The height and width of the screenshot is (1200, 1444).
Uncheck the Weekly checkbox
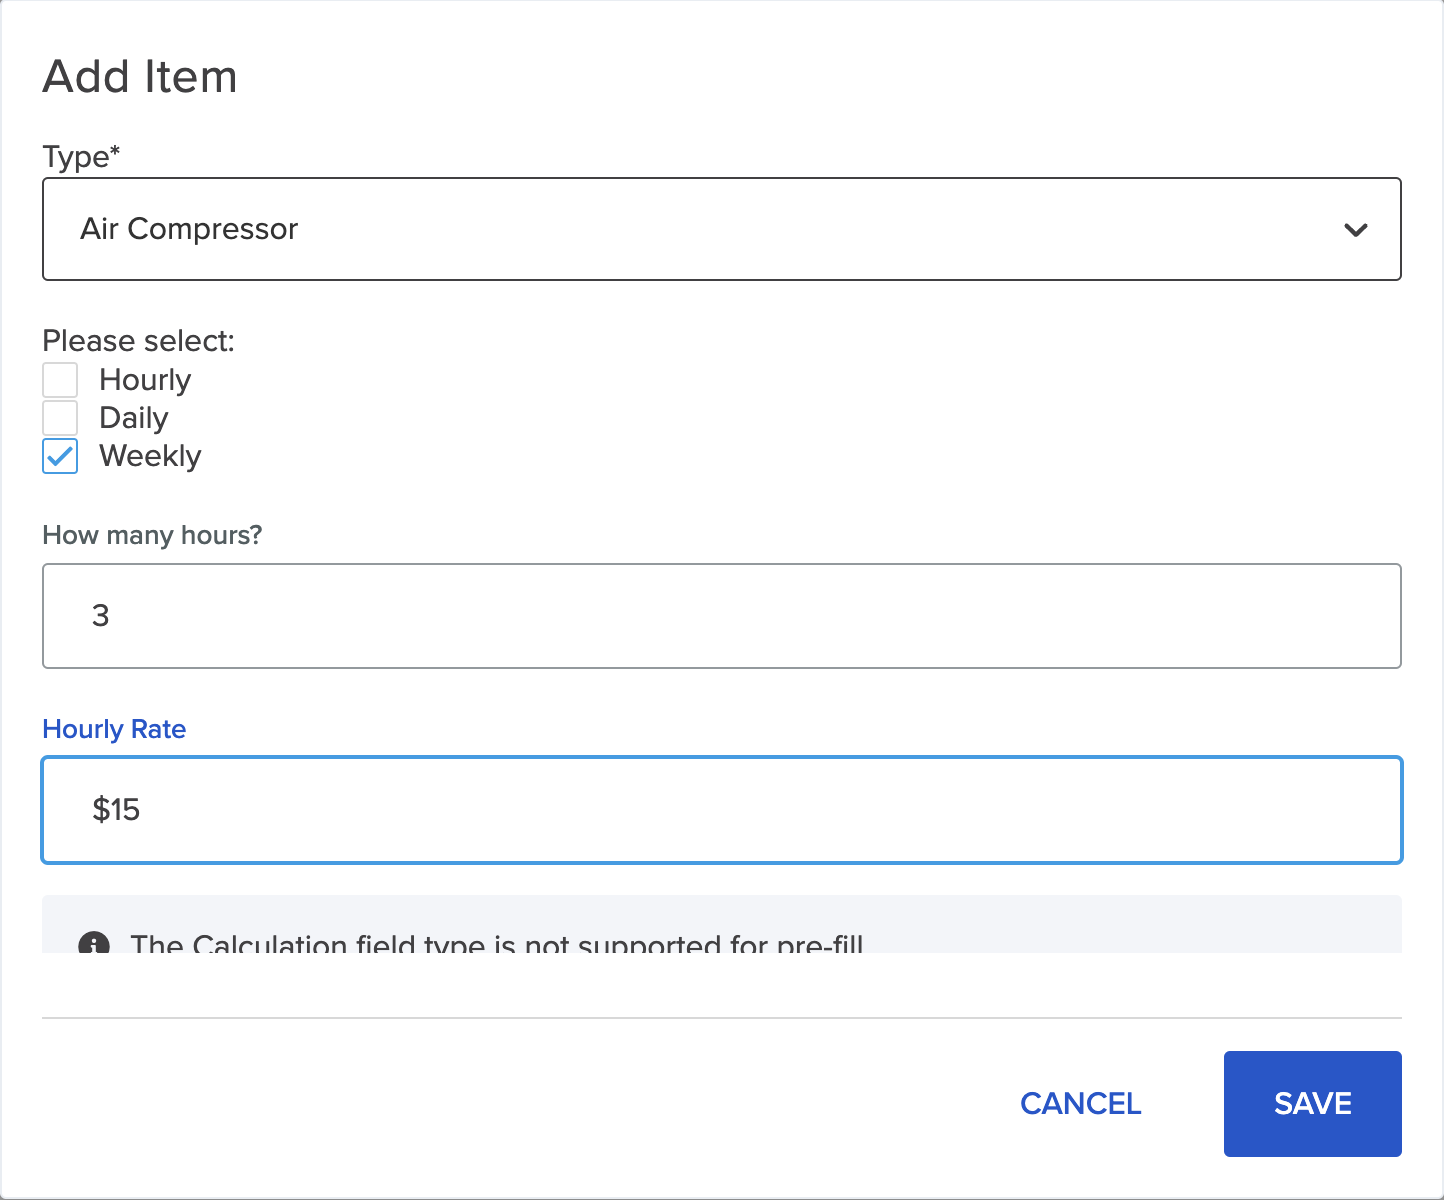pyautogui.click(x=60, y=456)
